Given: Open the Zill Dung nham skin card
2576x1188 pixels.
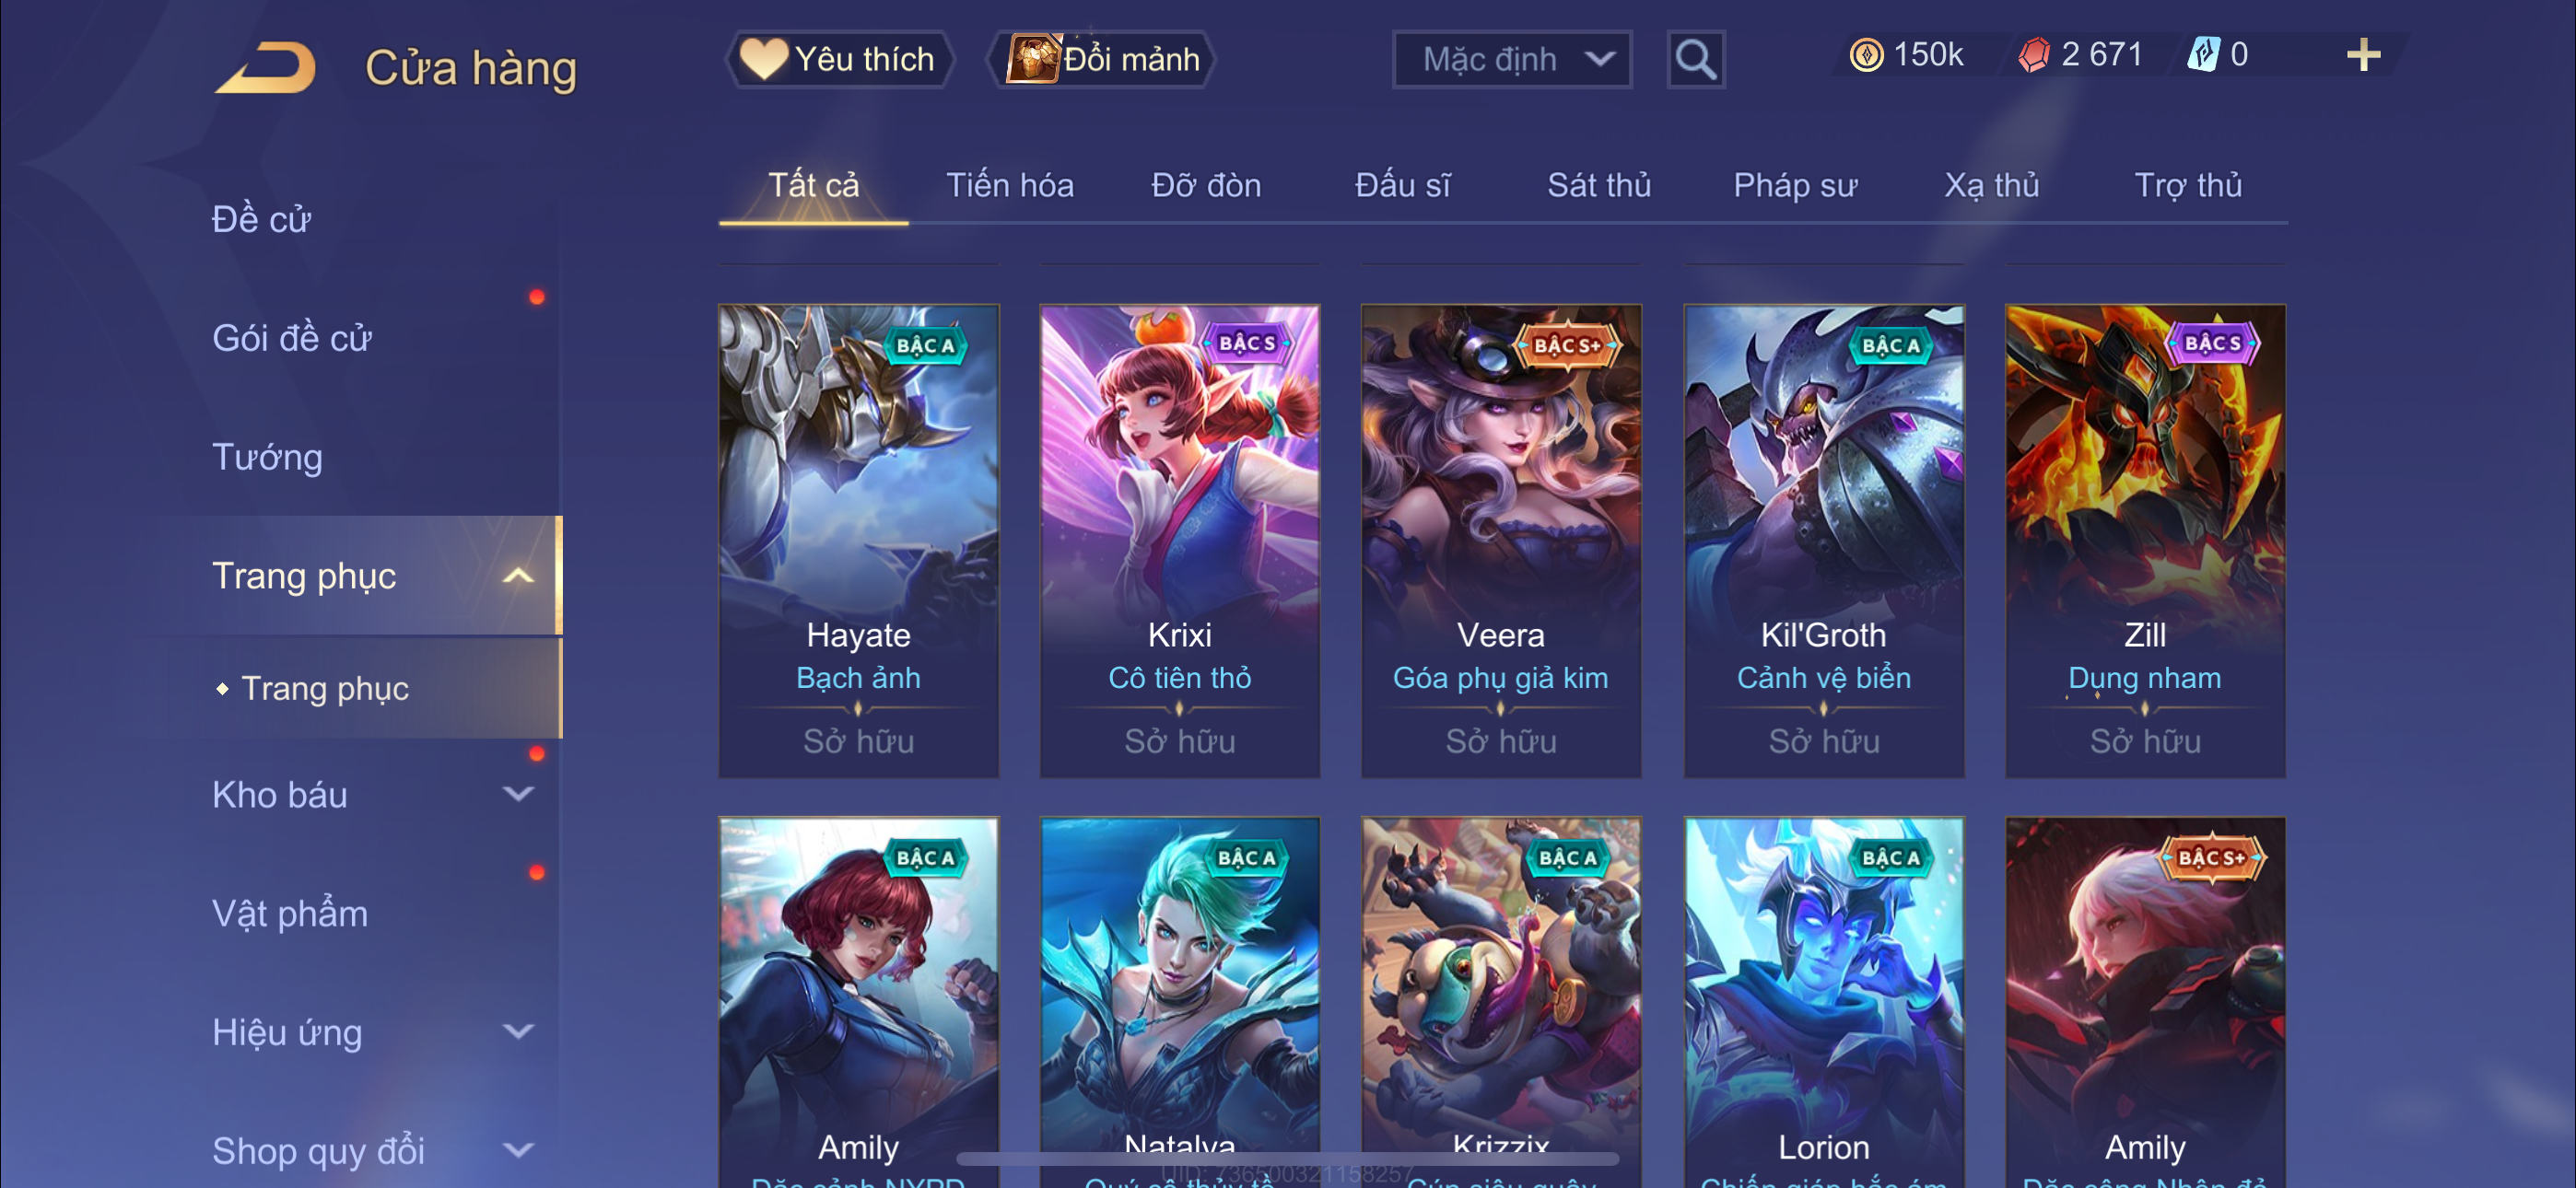Looking at the screenshot, I should tap(2144, 541).
